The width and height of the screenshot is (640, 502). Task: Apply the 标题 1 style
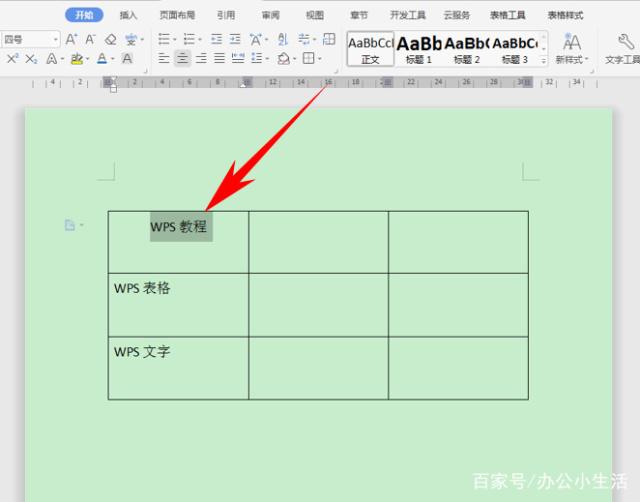click(419, 49)
